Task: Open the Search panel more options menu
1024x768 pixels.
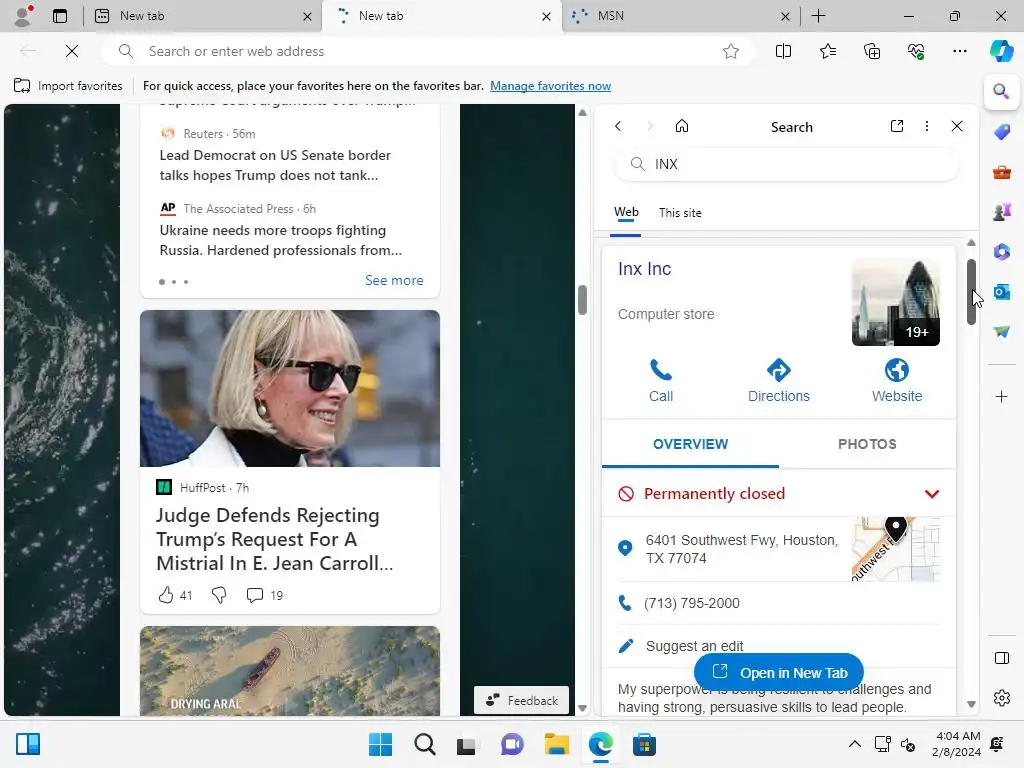Action: (x=927, y=126)
